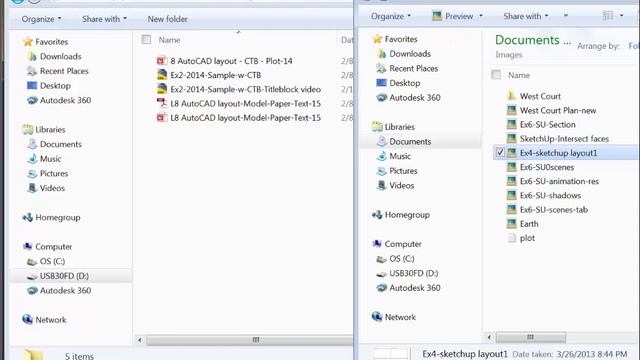Click the horizontal scrollbar thumb in the Documents window

530,337
